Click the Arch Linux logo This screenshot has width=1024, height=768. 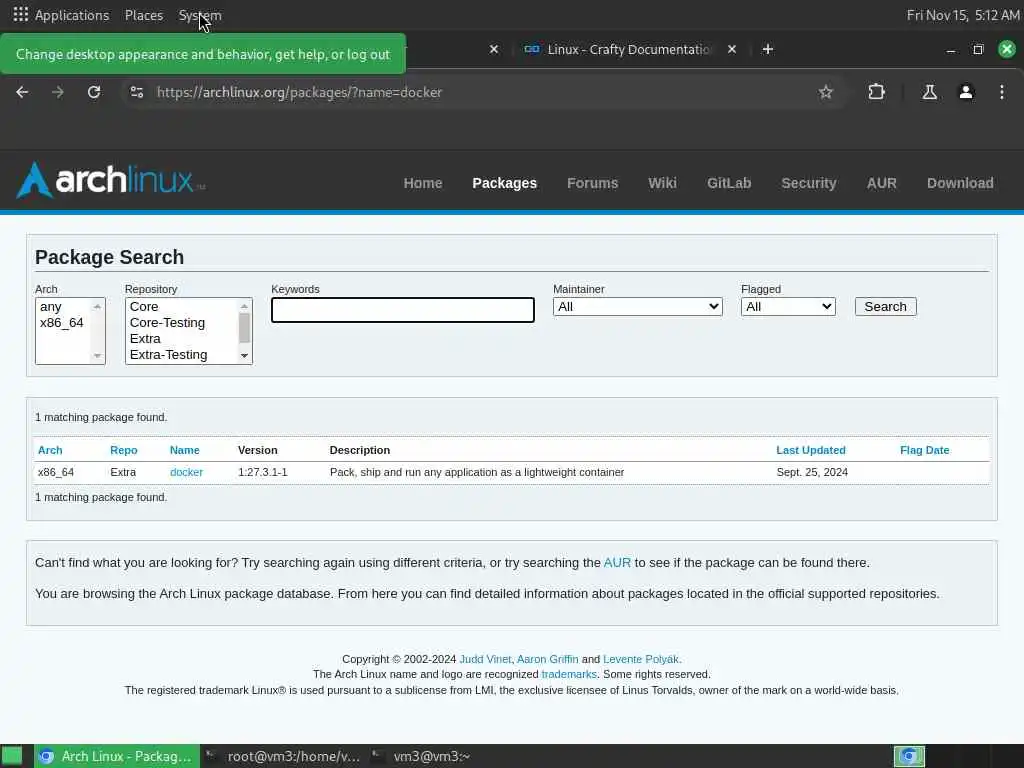110,180
